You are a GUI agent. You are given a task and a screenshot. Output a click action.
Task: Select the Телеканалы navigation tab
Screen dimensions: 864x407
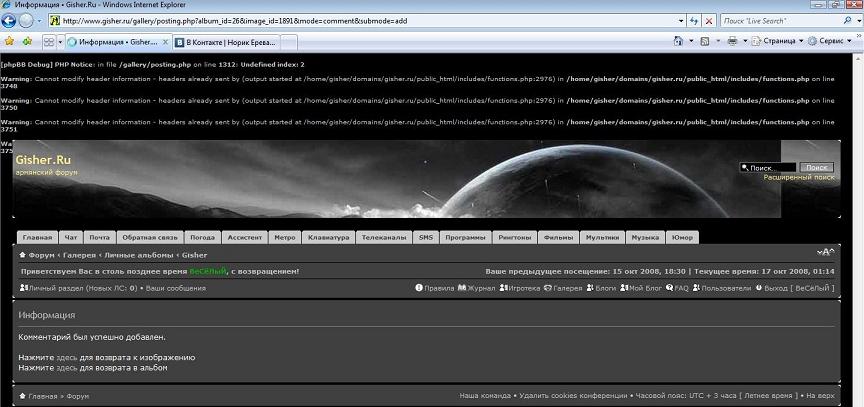coord(384,238)
